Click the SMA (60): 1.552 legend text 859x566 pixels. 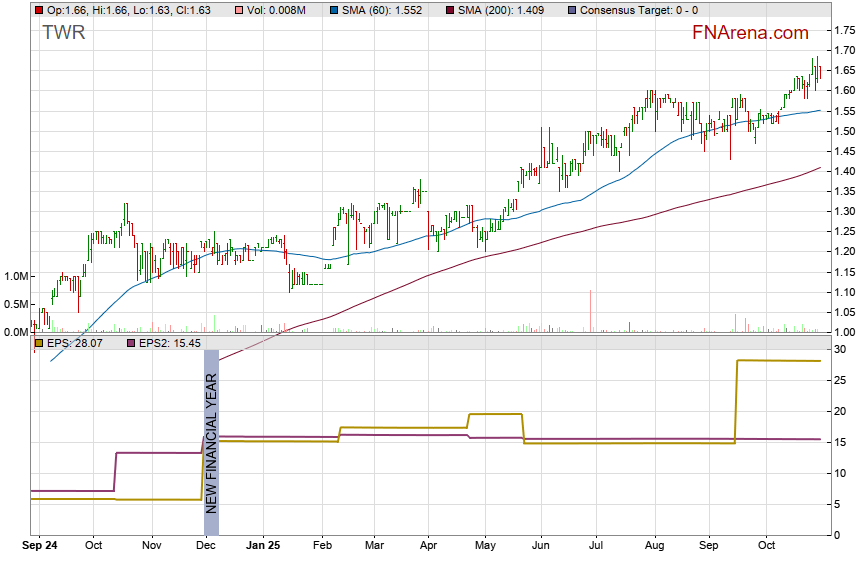coord(382,10)
